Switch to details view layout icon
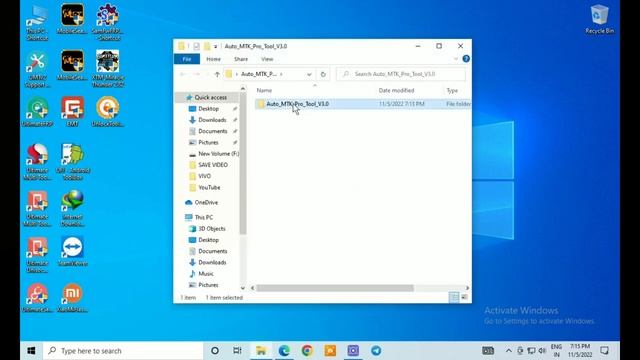640x360 pixels. 454,297
